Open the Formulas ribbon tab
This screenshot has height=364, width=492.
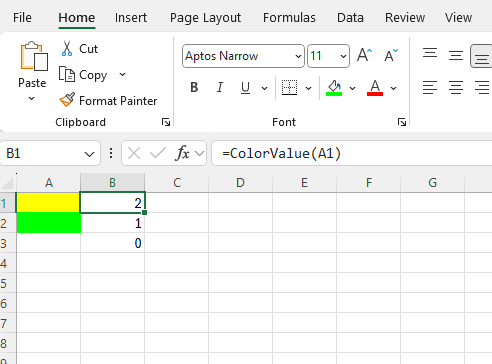click(x=289, y=18)
